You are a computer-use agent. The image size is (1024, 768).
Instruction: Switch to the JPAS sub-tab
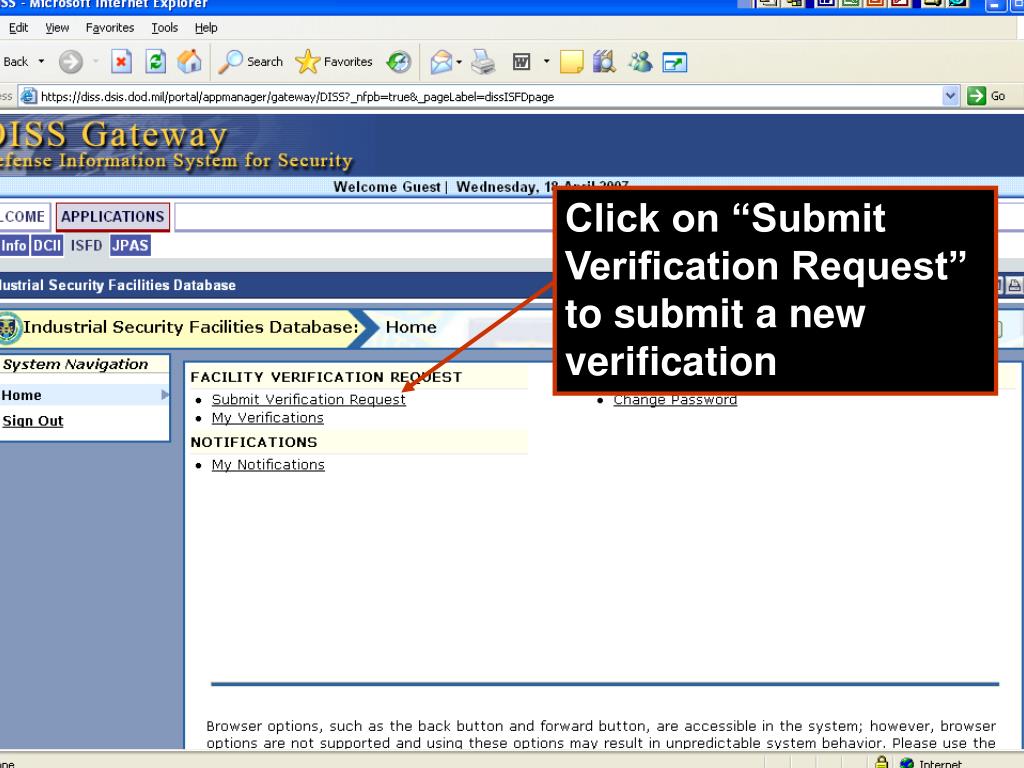(130, 246)
